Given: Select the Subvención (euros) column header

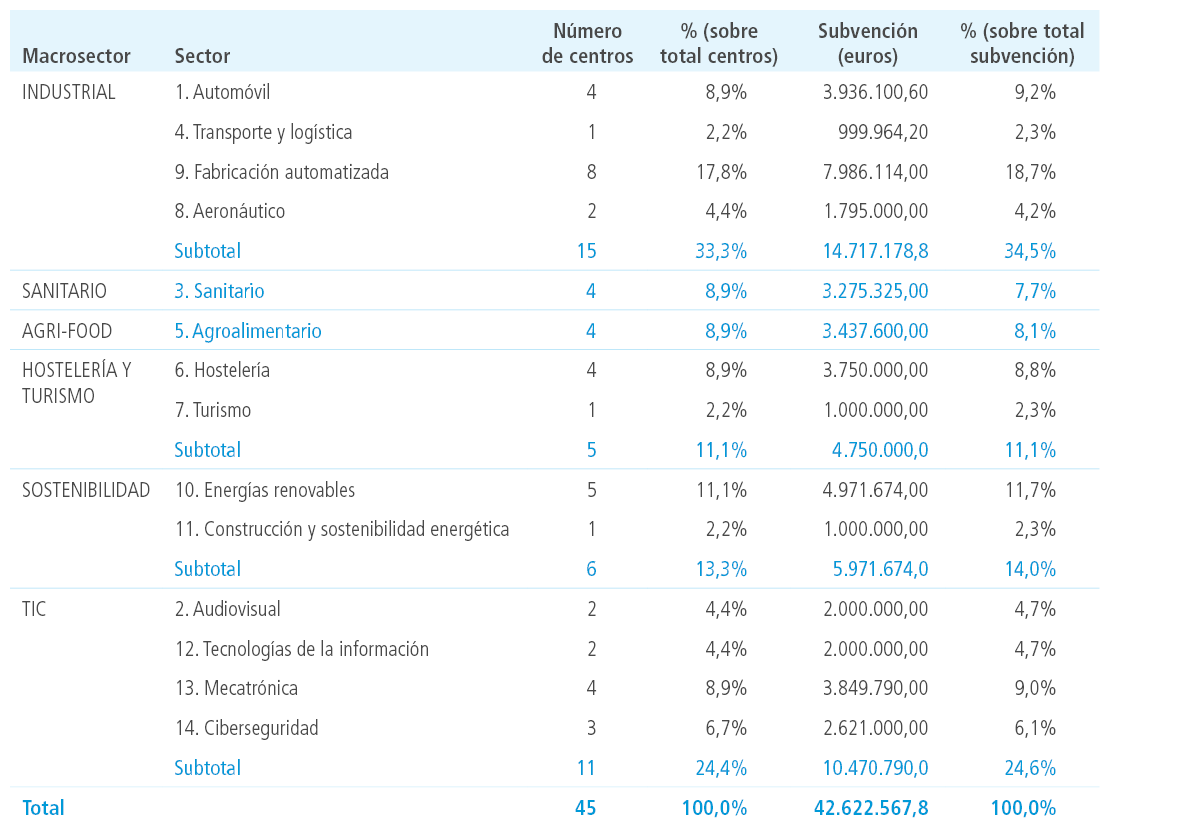Looking at the screenshot, I should 868,43.
